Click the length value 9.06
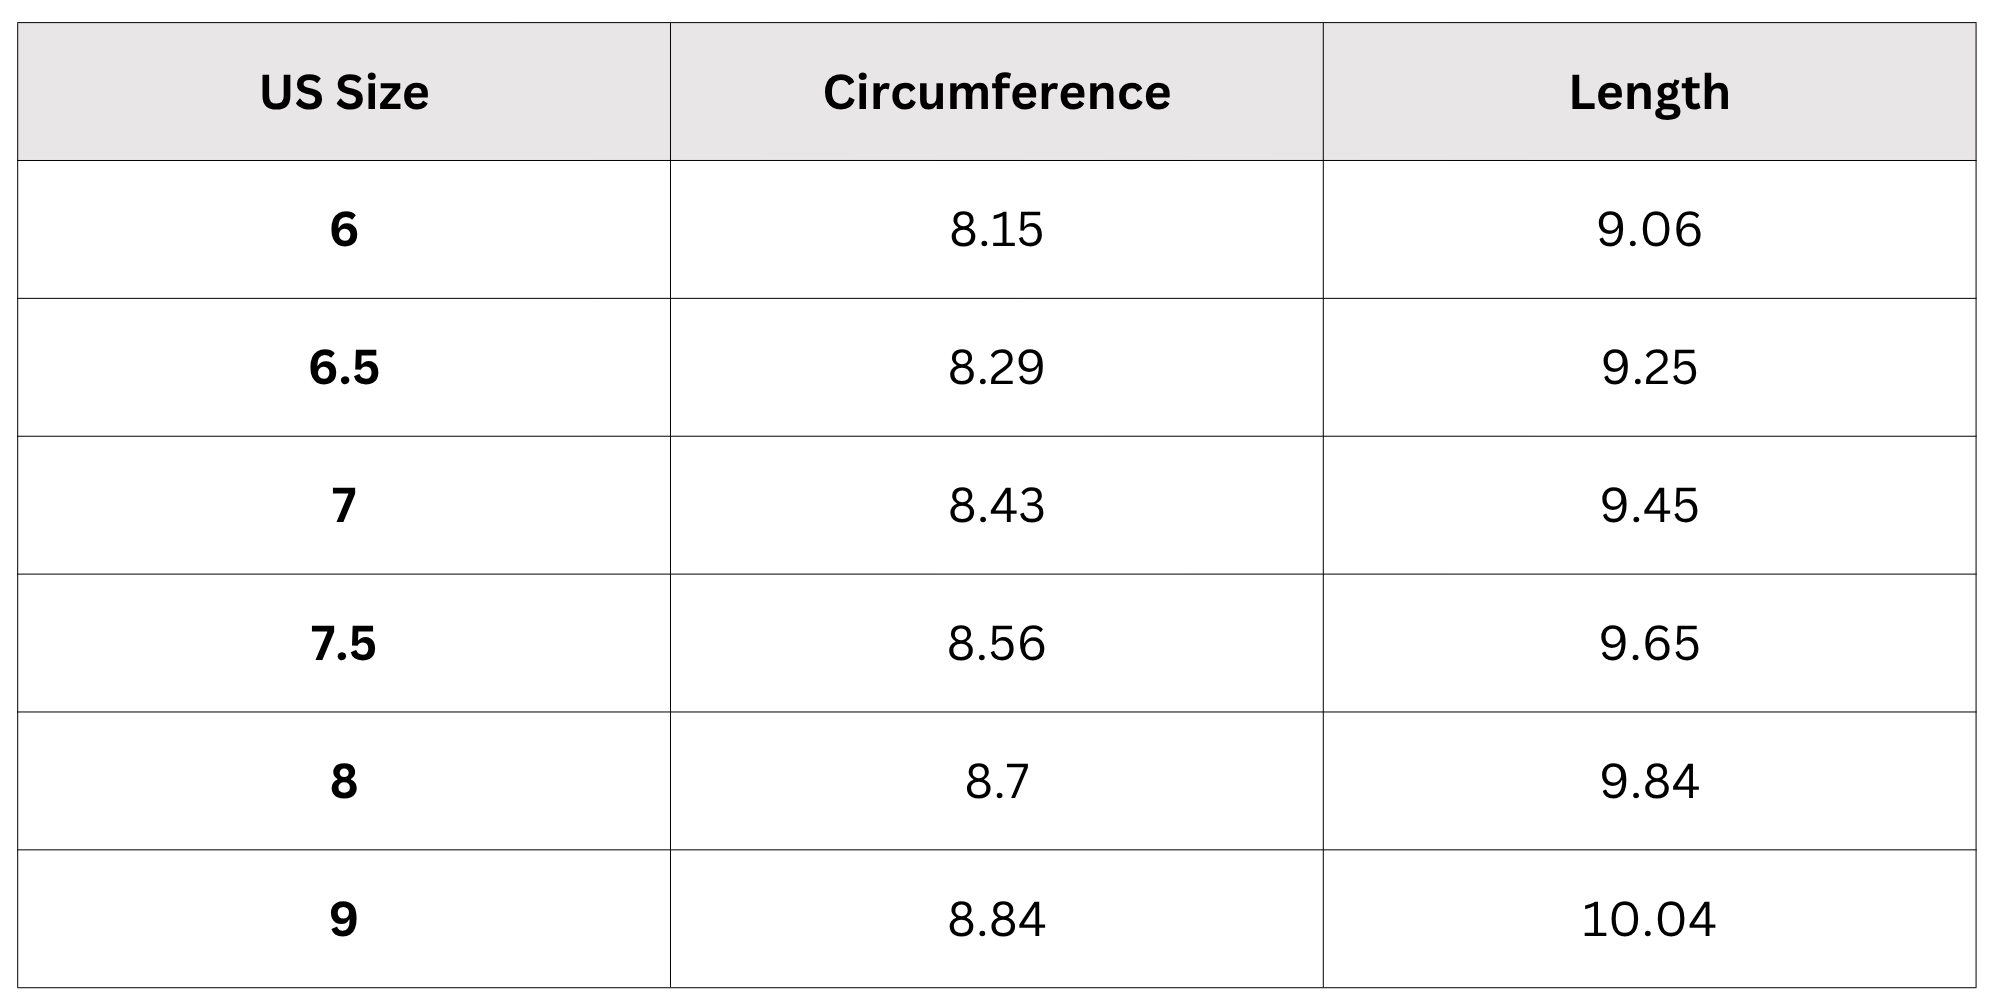Screen dimensions: 2000x1000 pyautogui.click(x=1649, y=230)
